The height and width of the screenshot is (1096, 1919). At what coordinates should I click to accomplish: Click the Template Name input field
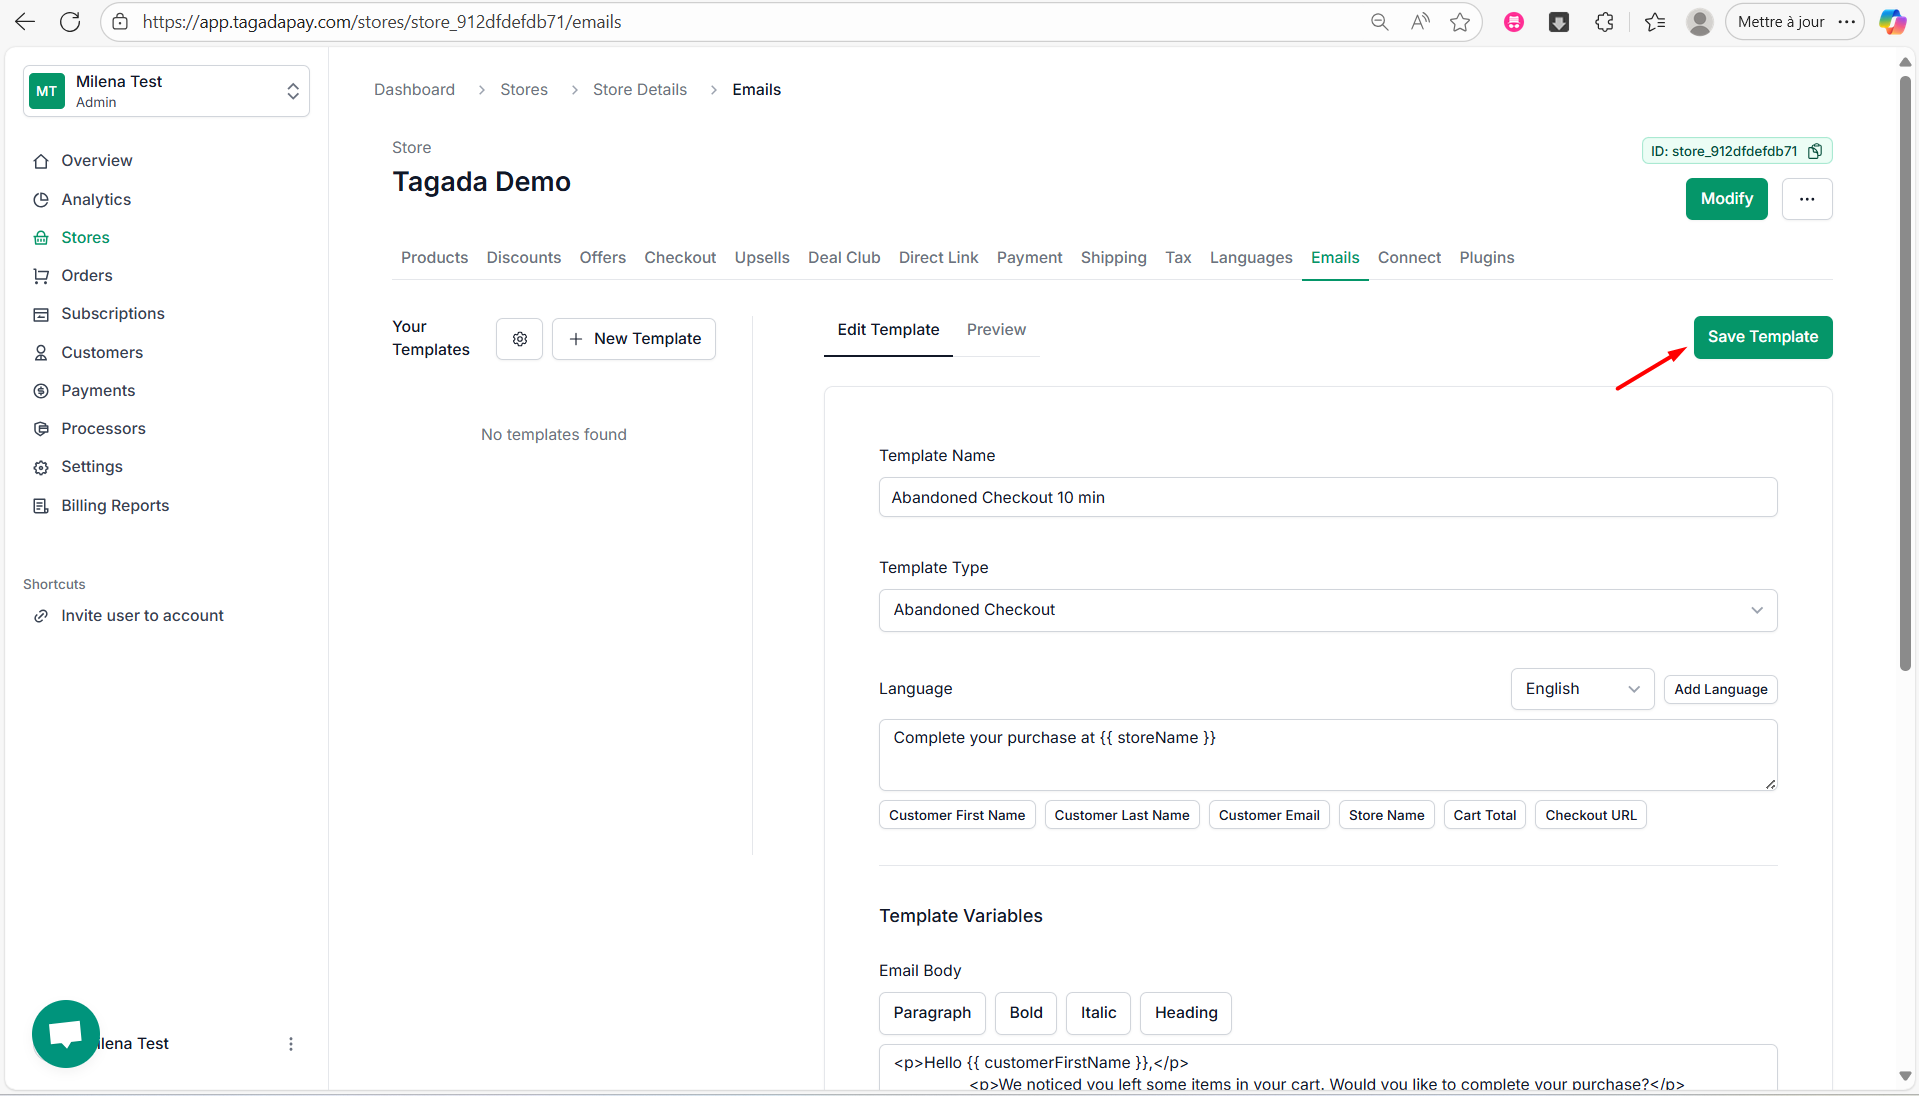point(1327,497)
